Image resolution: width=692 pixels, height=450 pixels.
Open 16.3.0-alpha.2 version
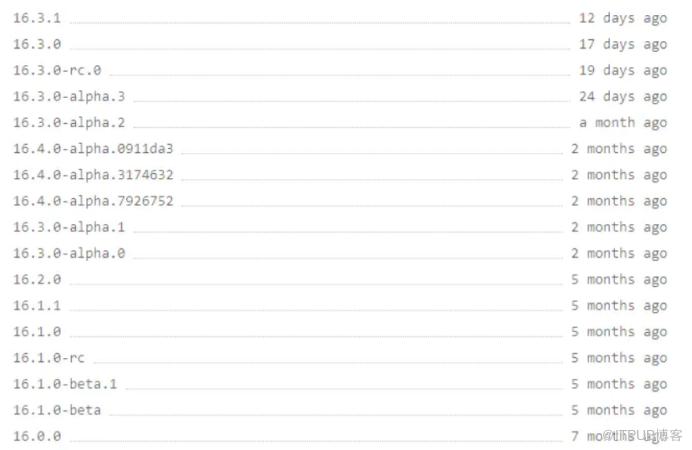tap(69, 123)
